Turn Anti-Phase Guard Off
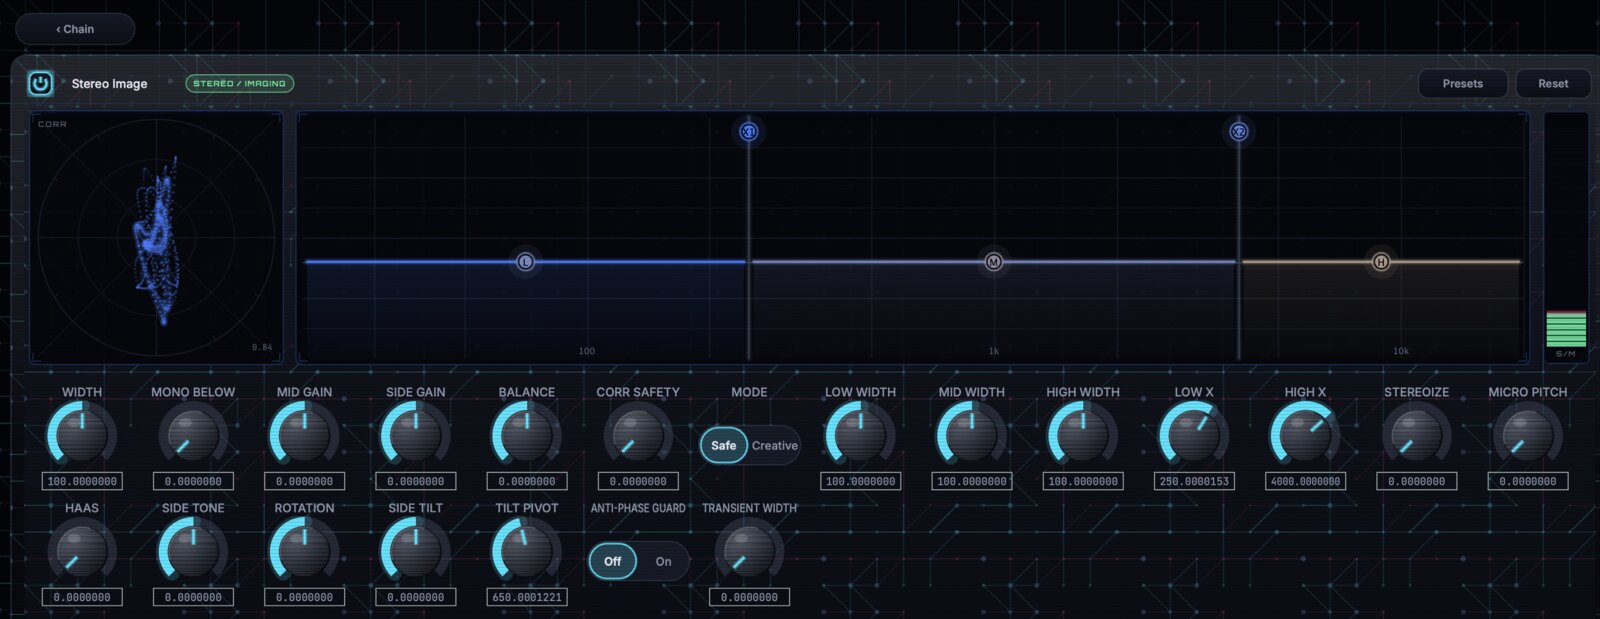 (x=613, y=561)
